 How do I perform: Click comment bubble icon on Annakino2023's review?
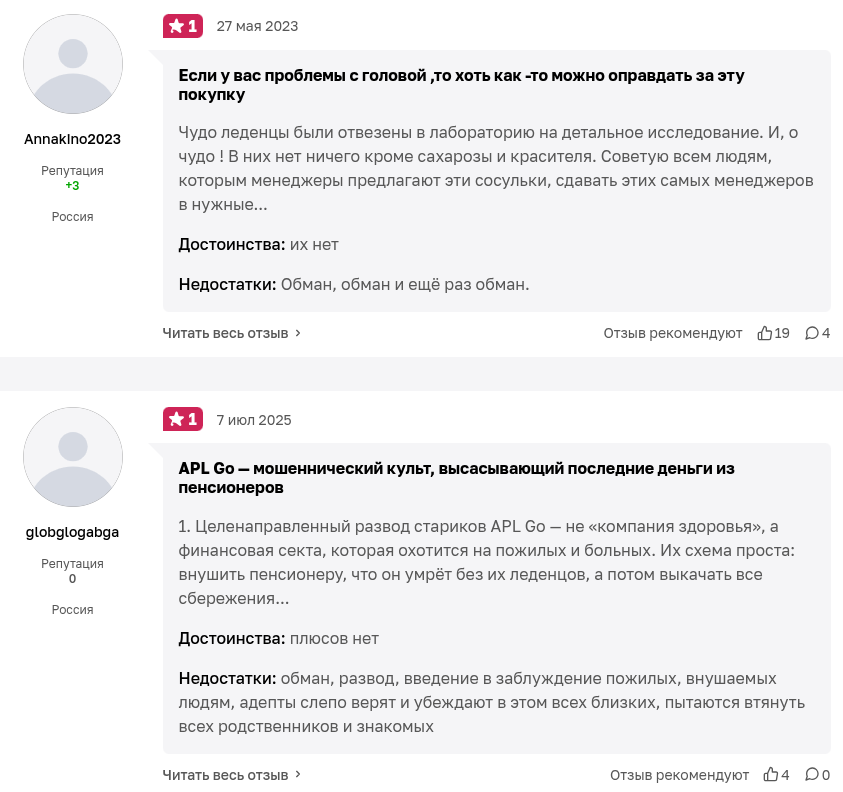812,333
